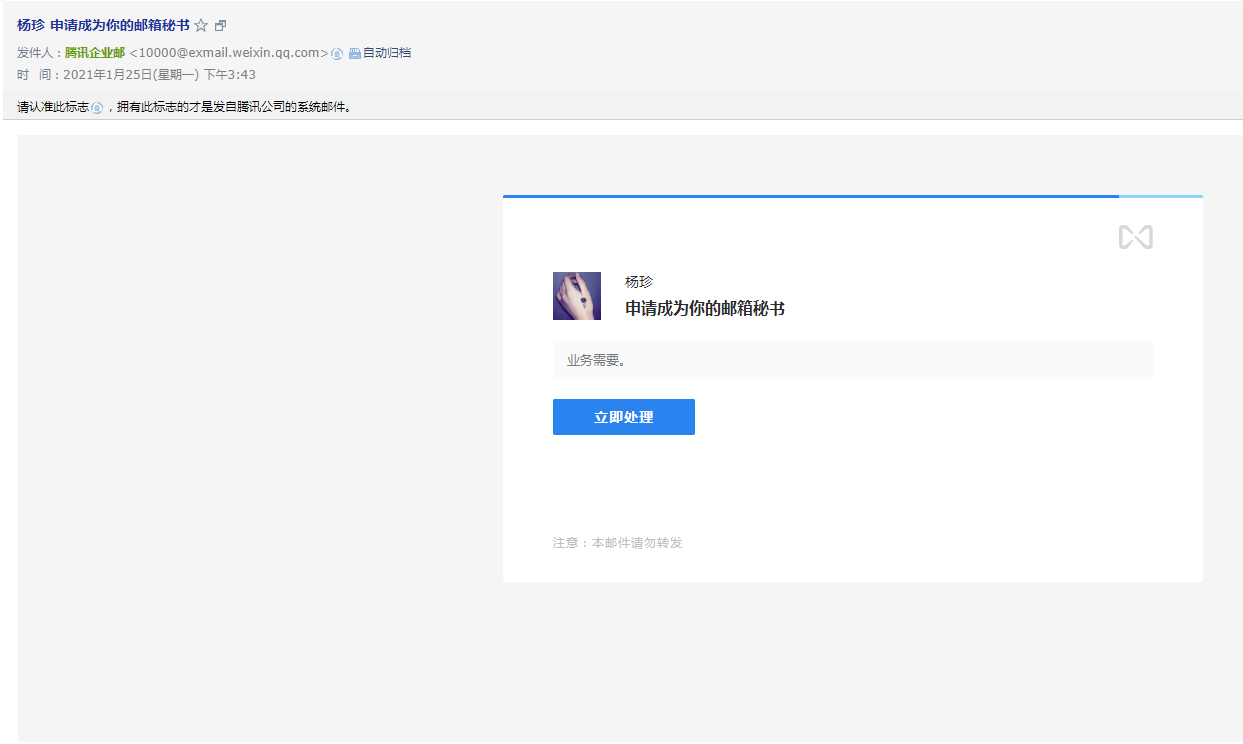Click sender address 10000@exmail.weixin.qq.com
Image resolution: width=1243 pixels, height=744 pixels.
229,53
